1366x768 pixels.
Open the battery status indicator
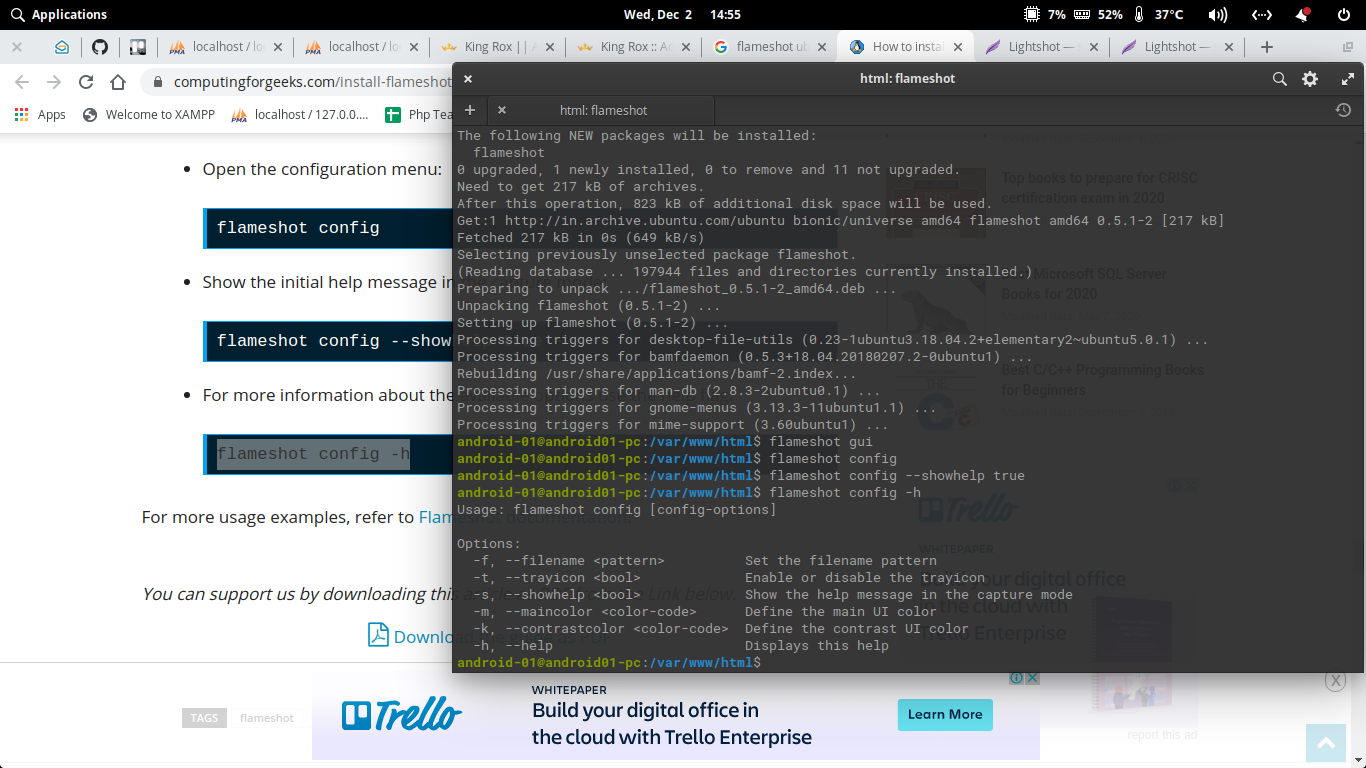1099,14
